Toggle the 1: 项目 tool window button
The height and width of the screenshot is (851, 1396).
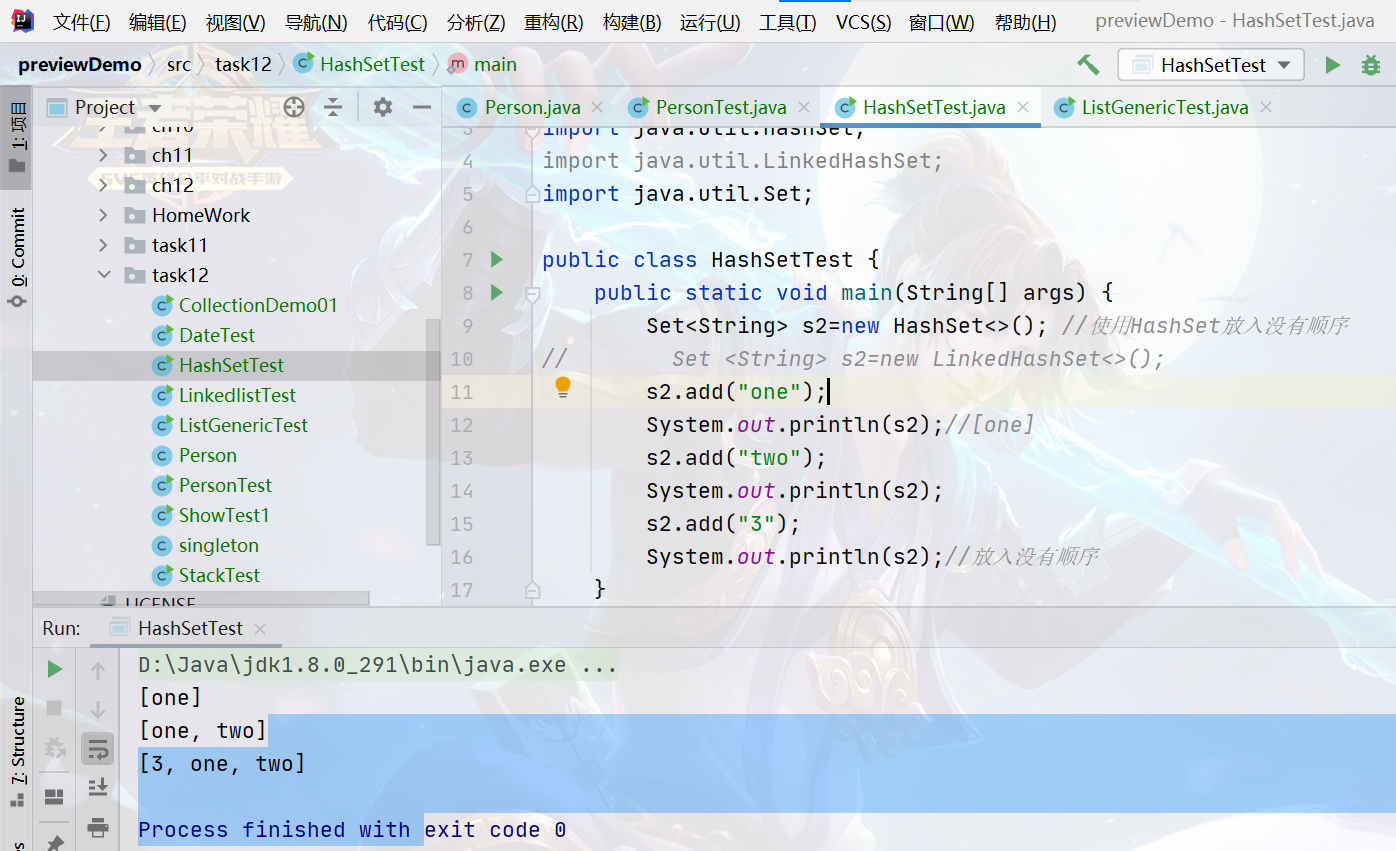click(17, 136)
